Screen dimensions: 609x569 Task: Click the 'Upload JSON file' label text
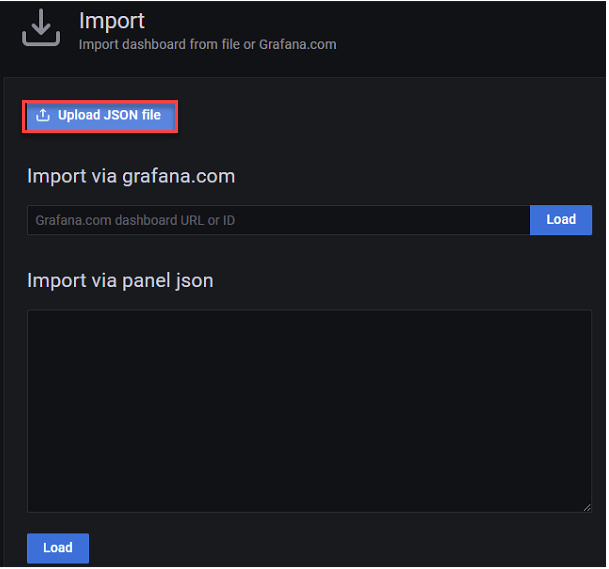(x=109, y=116)
